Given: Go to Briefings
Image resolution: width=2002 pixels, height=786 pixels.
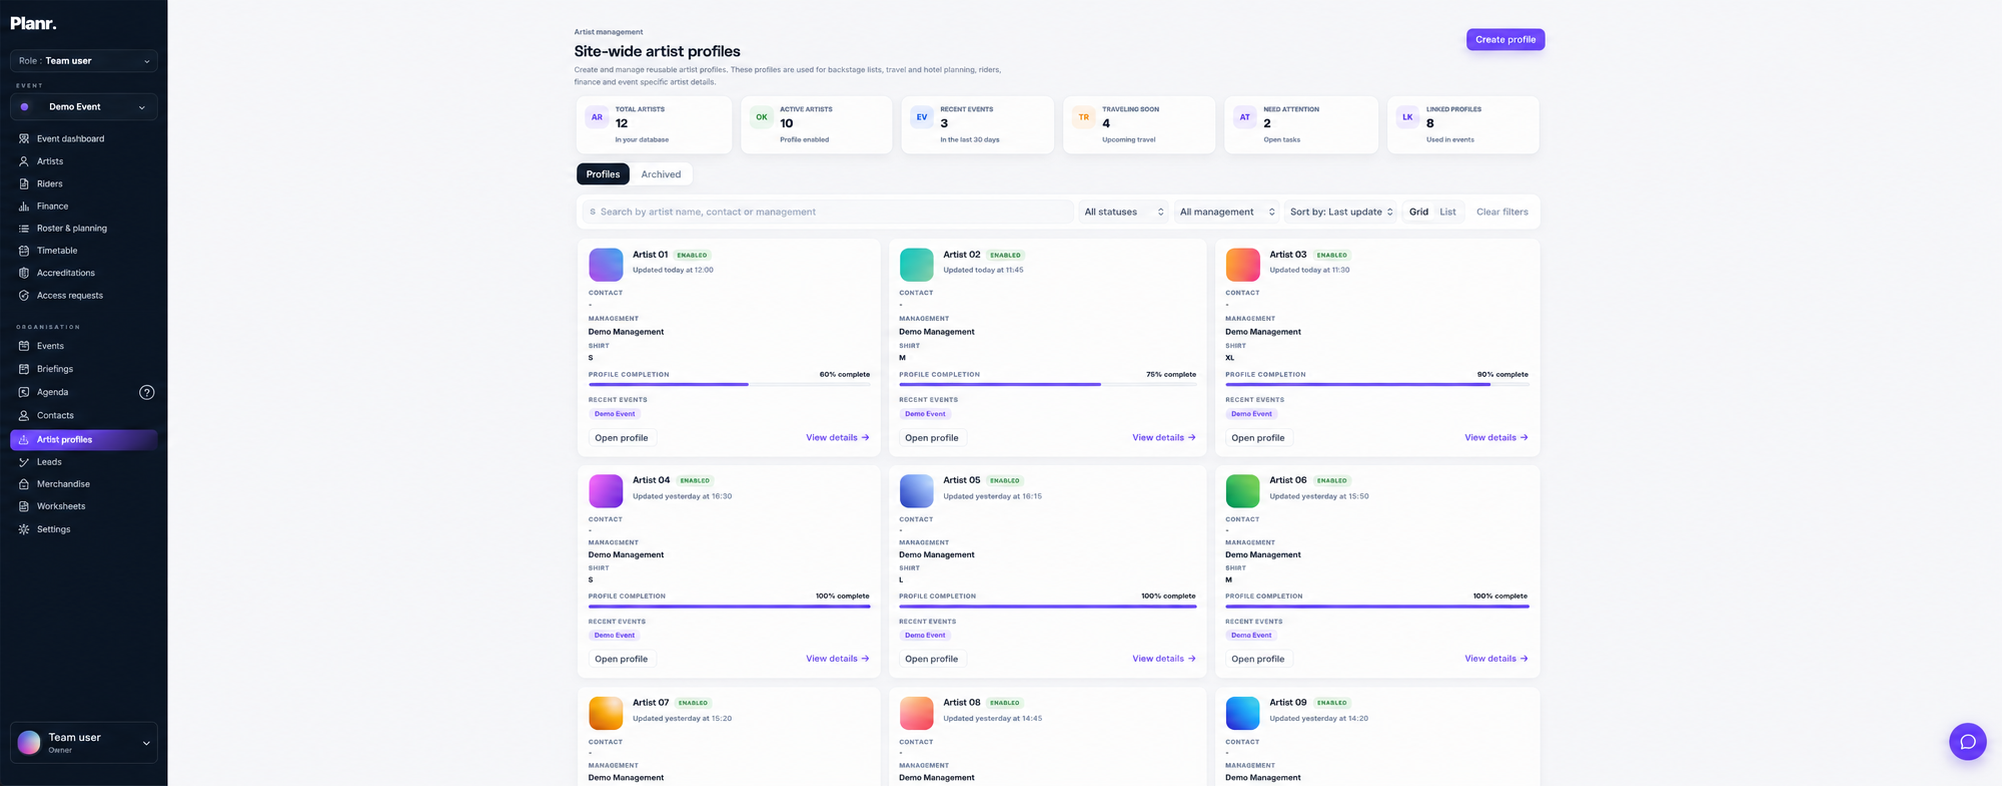Looking at the screenshot, I should 84,369.
